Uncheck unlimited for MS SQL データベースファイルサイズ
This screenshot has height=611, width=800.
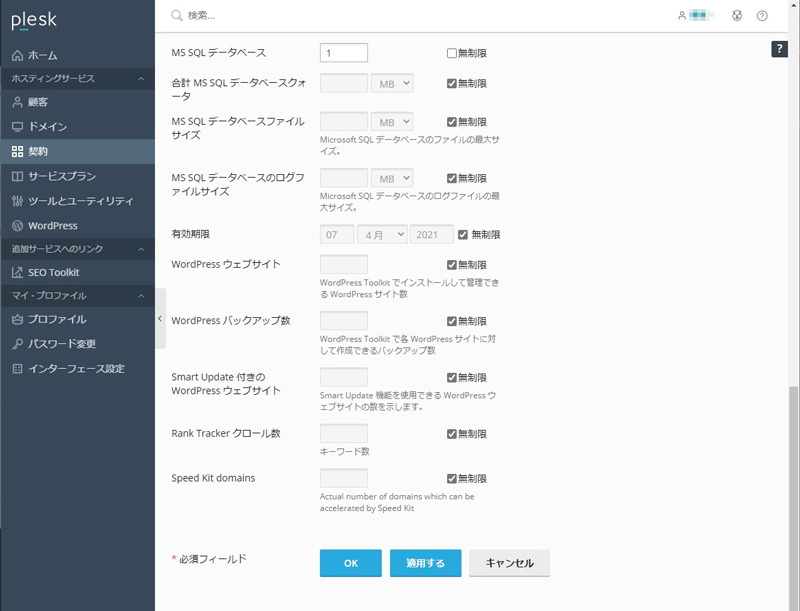coord(452,122)
